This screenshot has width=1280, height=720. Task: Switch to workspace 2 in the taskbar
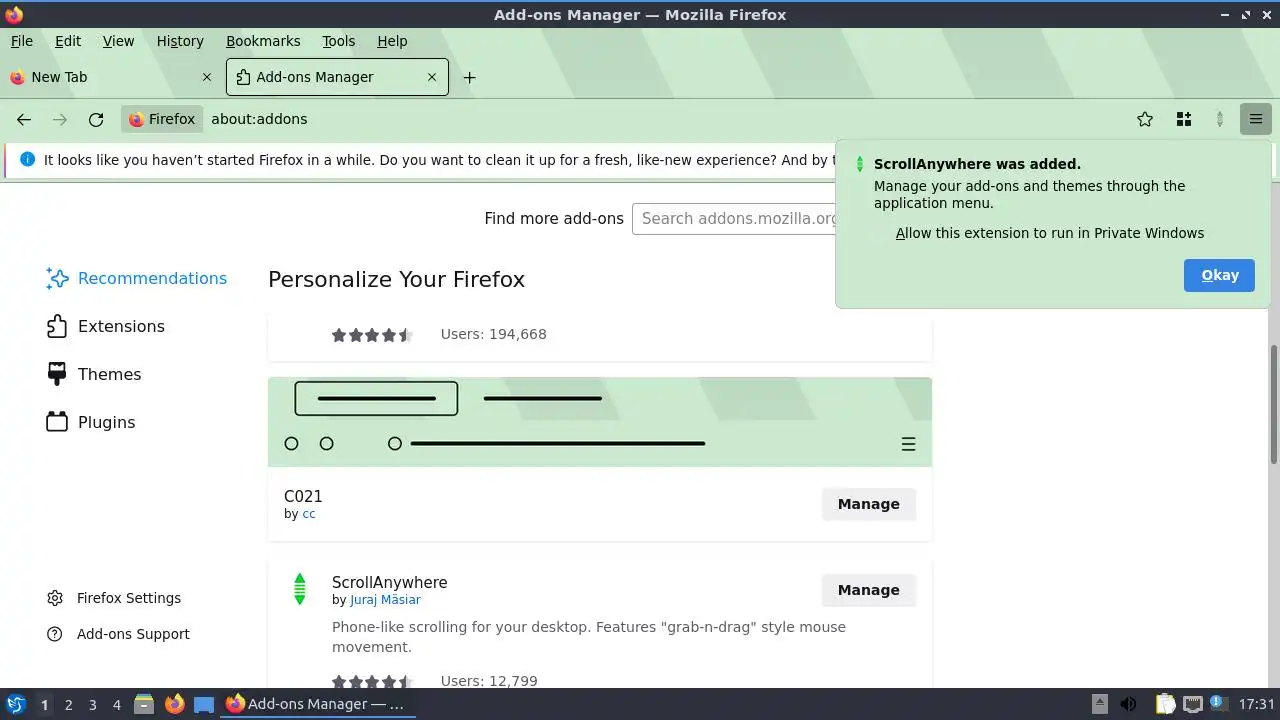tap(68, 704)
